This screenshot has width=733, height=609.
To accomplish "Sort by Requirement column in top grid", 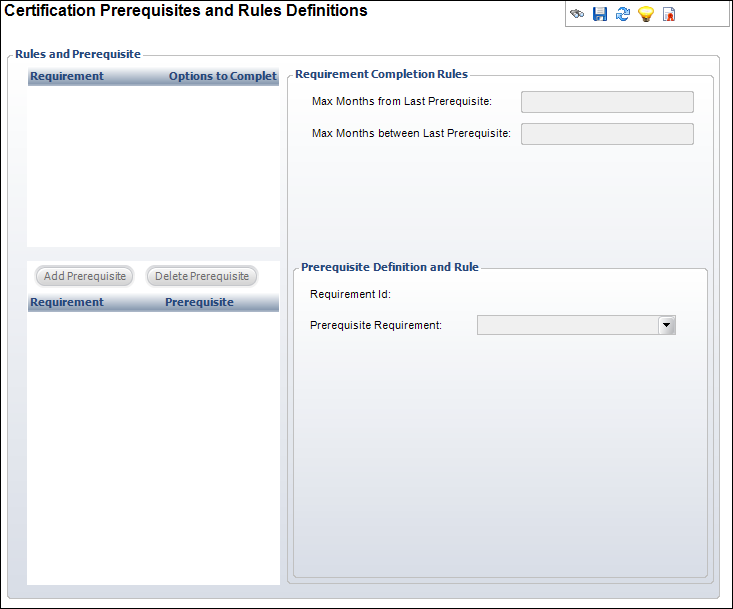I will point(67,76).
